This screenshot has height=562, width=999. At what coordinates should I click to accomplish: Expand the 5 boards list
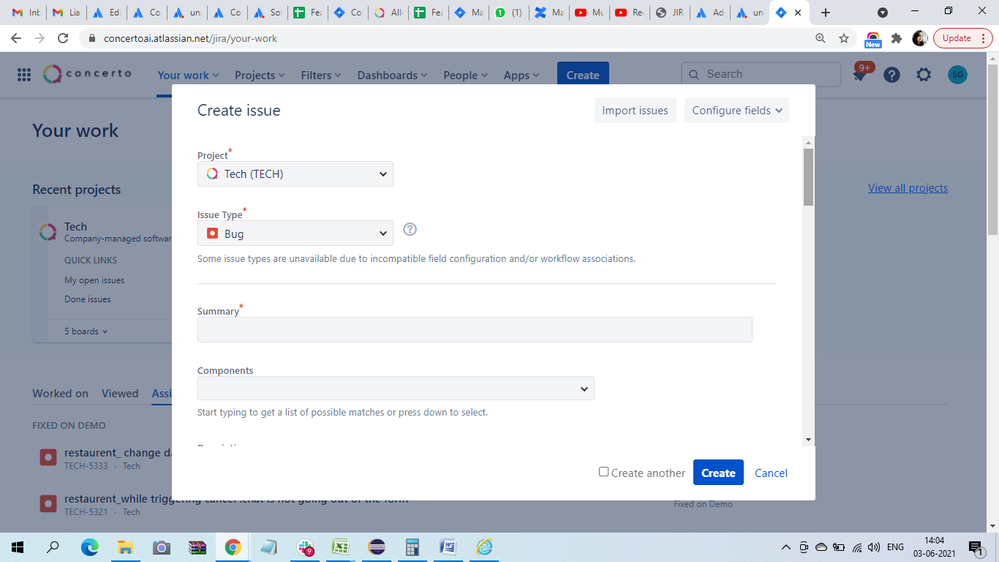(86, 331)
